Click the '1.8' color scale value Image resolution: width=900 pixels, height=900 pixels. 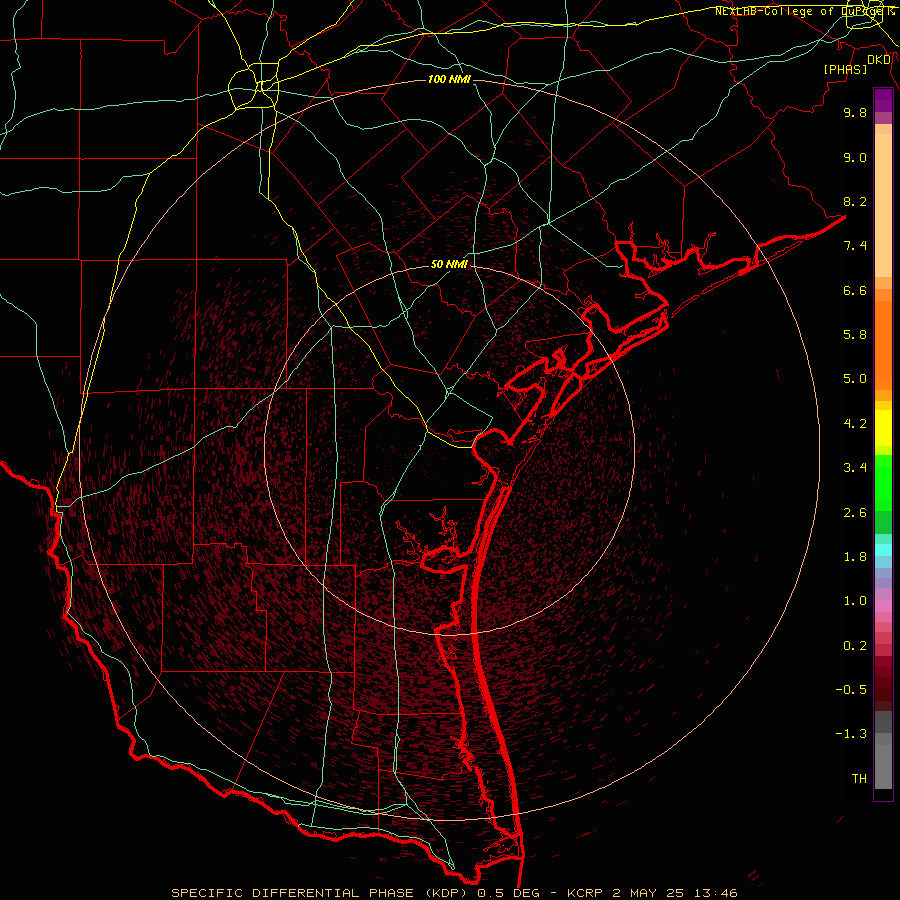click(855, 557)
